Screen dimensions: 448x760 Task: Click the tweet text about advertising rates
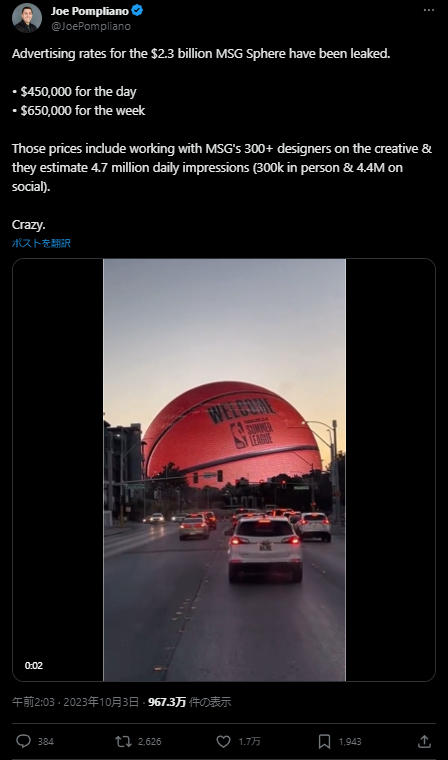[x=222, y=139]
